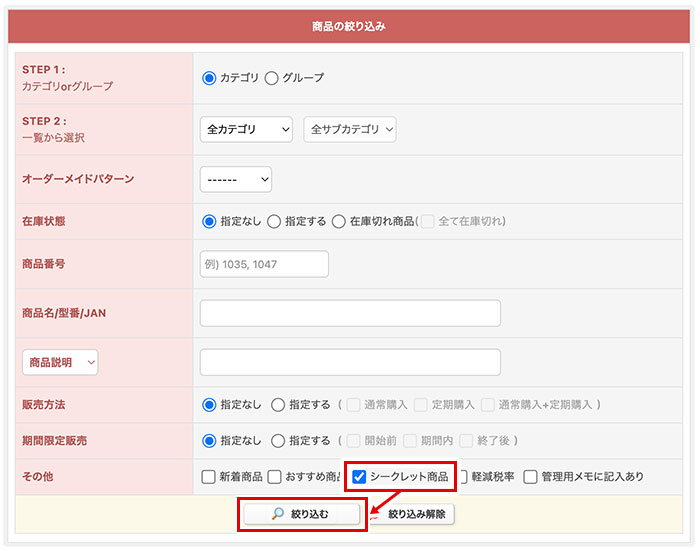Click the 商品番号 input field
This screenshot has width=700, height=551.
(x=264, y=264)
